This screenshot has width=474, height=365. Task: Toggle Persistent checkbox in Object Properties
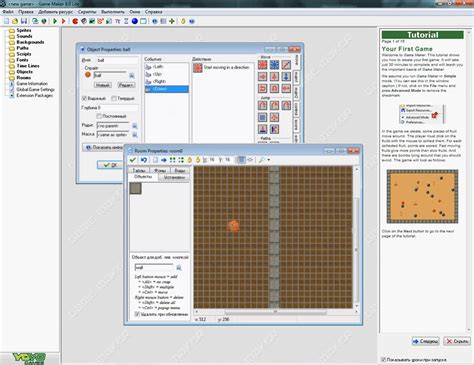pyautogui.click(x=99, y=116)
